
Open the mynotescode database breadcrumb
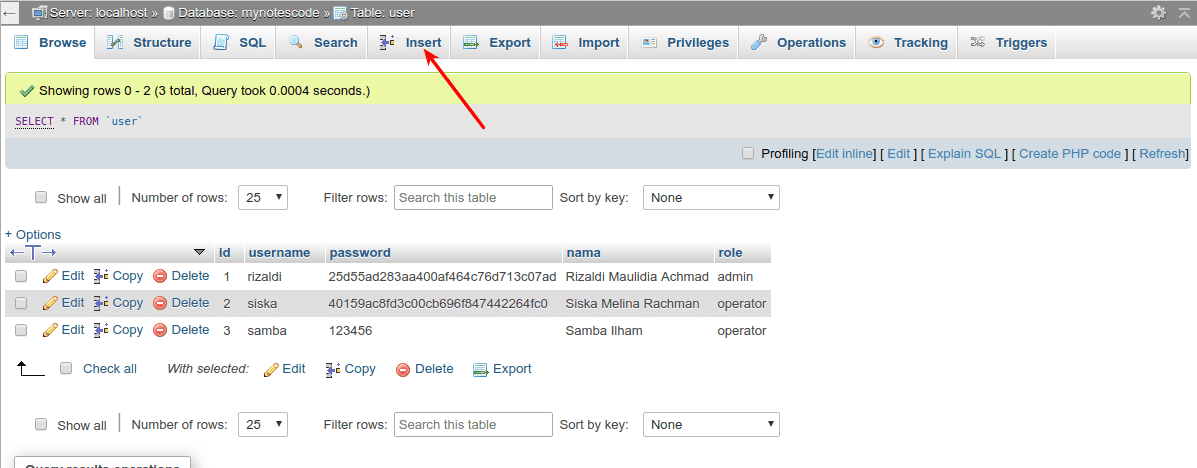point(250,13)
